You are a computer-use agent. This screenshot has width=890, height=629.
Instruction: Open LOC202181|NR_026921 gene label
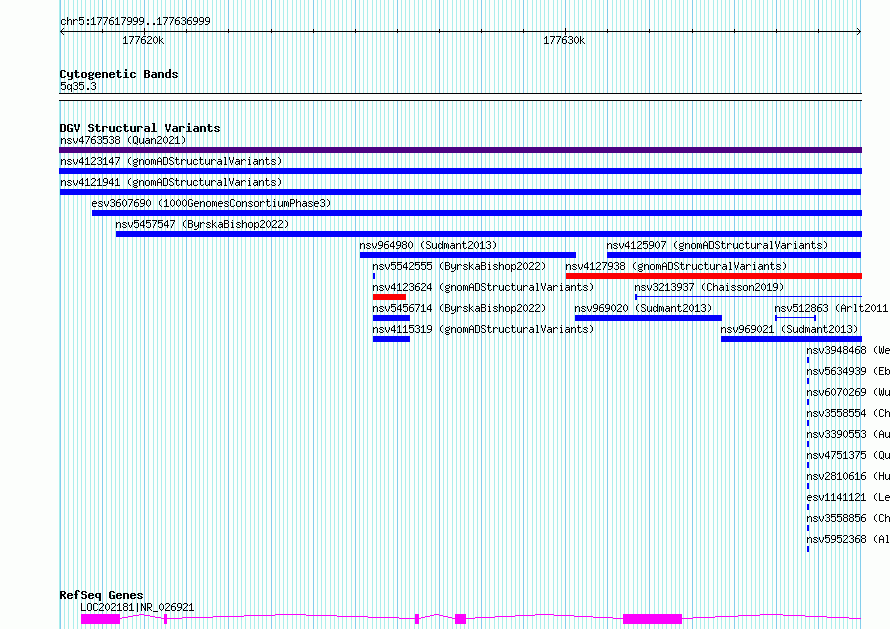pyautogui.click(x=137, y=607)
